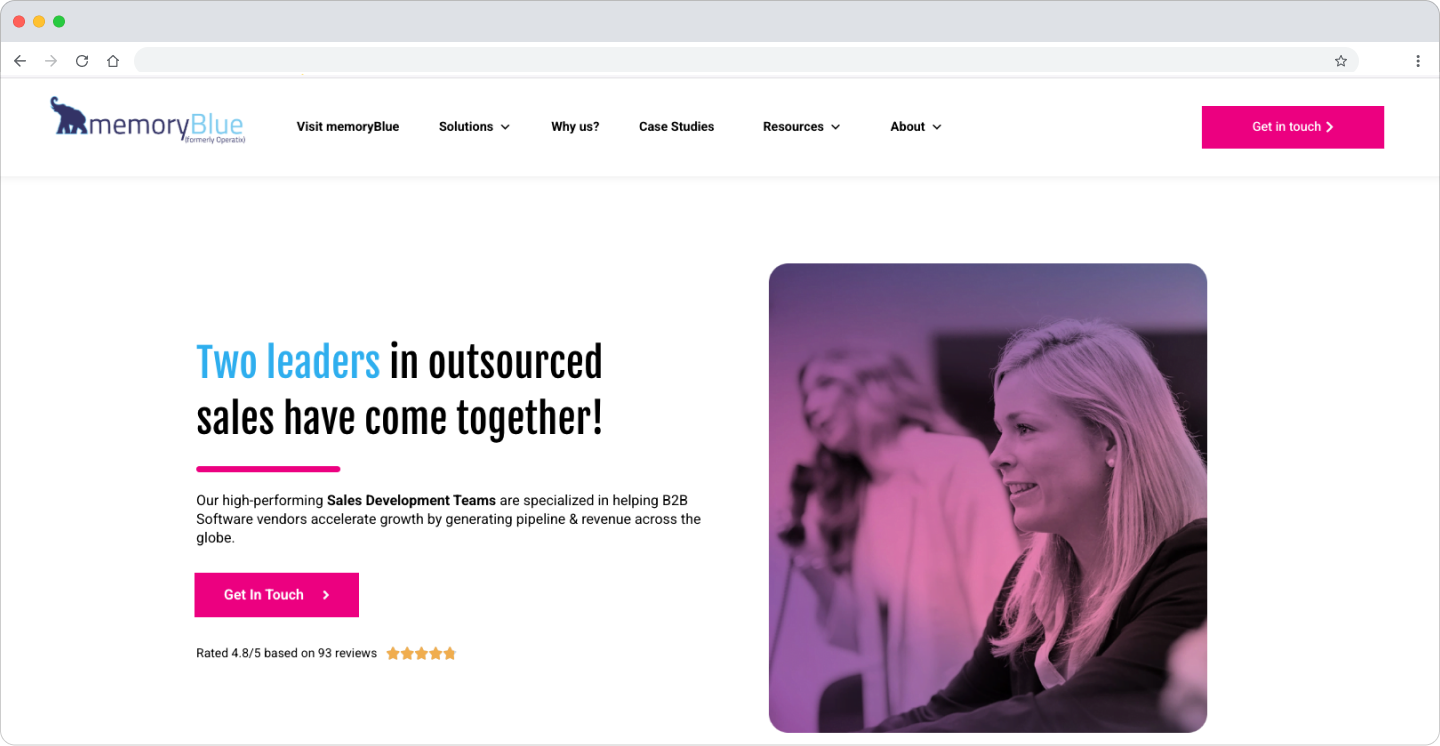Viewport: 1440px width, 746px height.
Task: Click the pink header Get in touch button
Action: click(1293, 127)
